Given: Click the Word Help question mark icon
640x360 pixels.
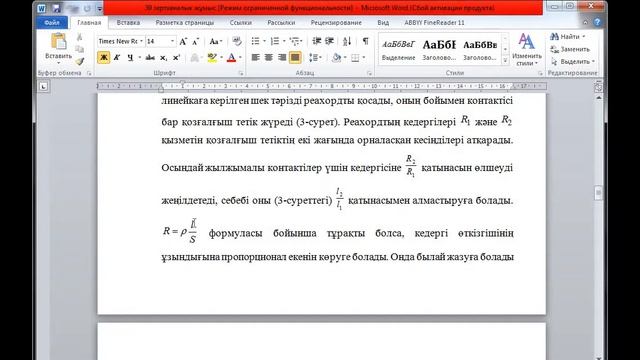Looking at the screenshot, I should point(597,22).
